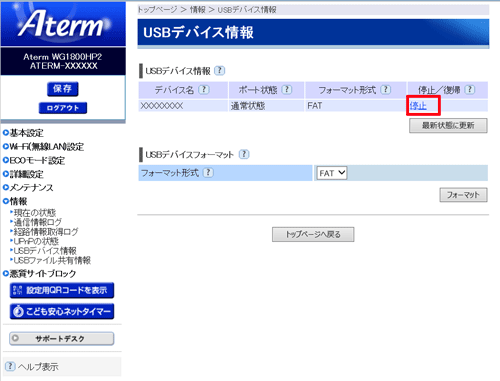The width and height of the screenshot is (500, 381).
Task: Expand 詳細設定 menu
Action: (x=23, y=174)
